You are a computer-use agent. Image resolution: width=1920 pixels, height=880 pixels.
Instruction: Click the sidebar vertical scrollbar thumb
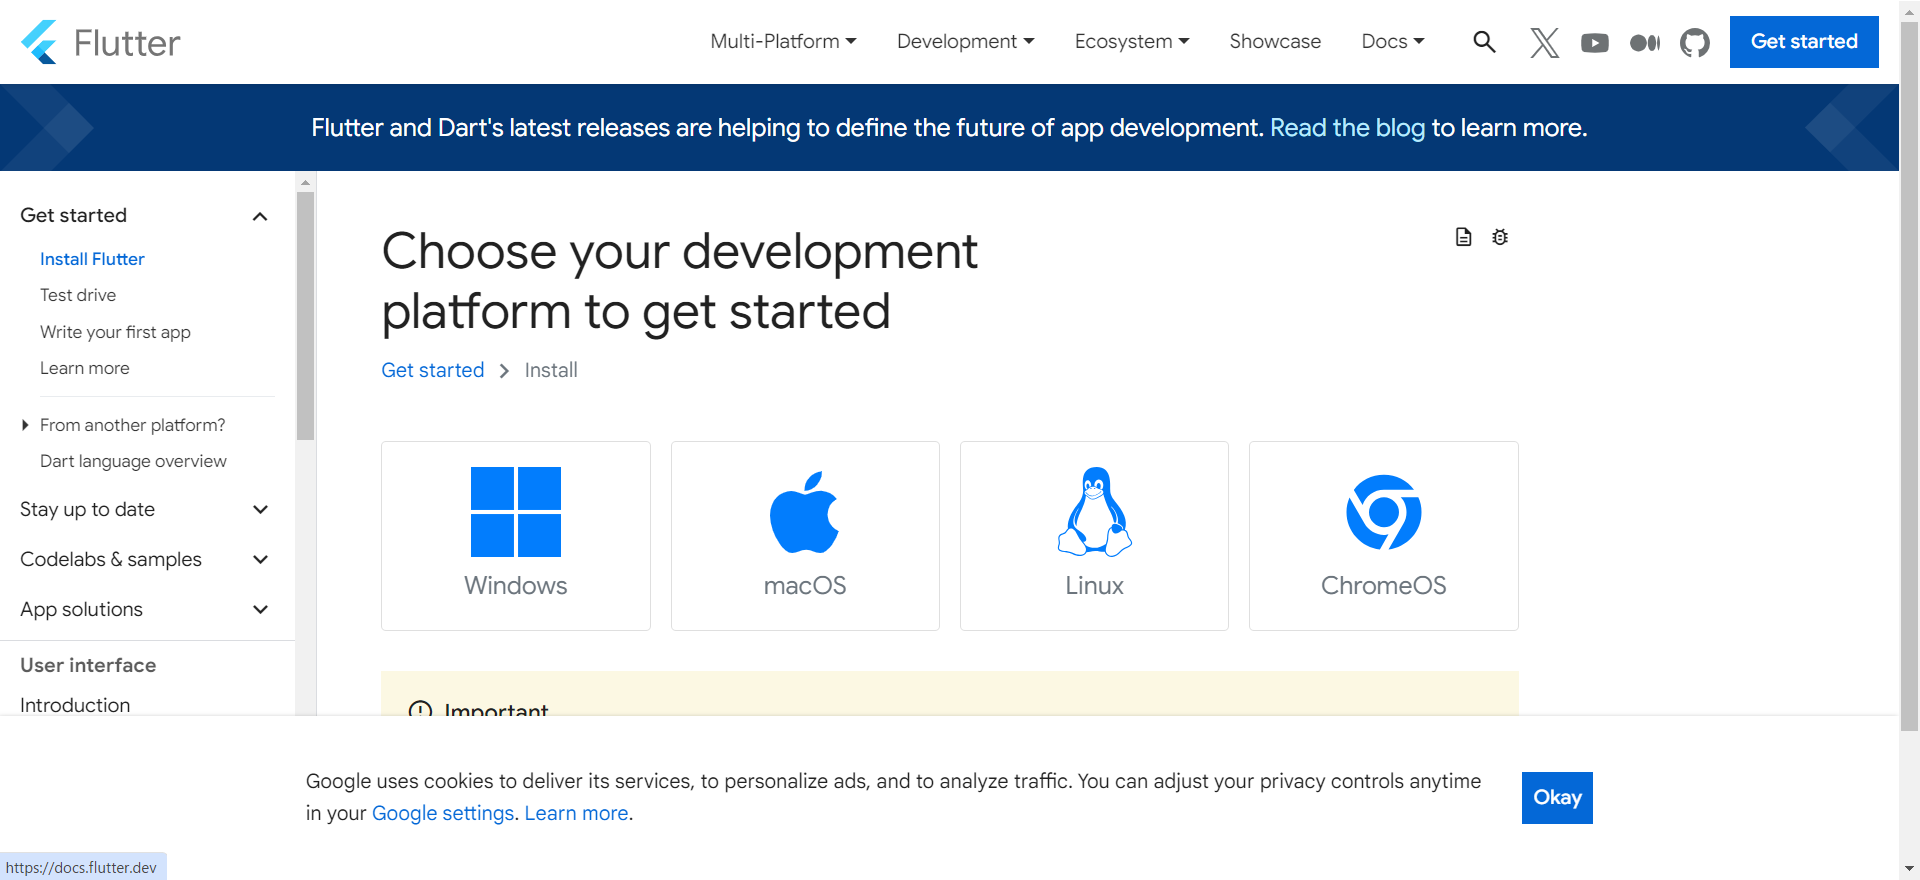pyautogui.click(x=306, y=315)
